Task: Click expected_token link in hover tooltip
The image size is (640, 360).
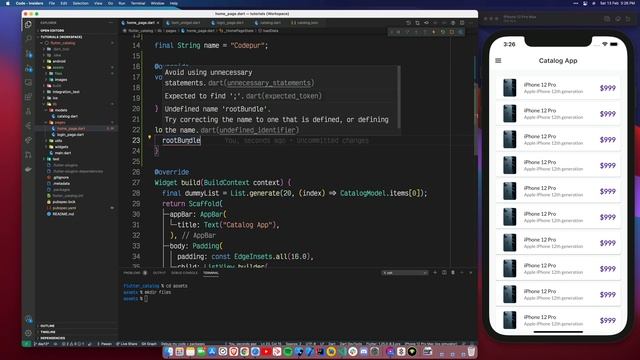Action: point(291,96)
